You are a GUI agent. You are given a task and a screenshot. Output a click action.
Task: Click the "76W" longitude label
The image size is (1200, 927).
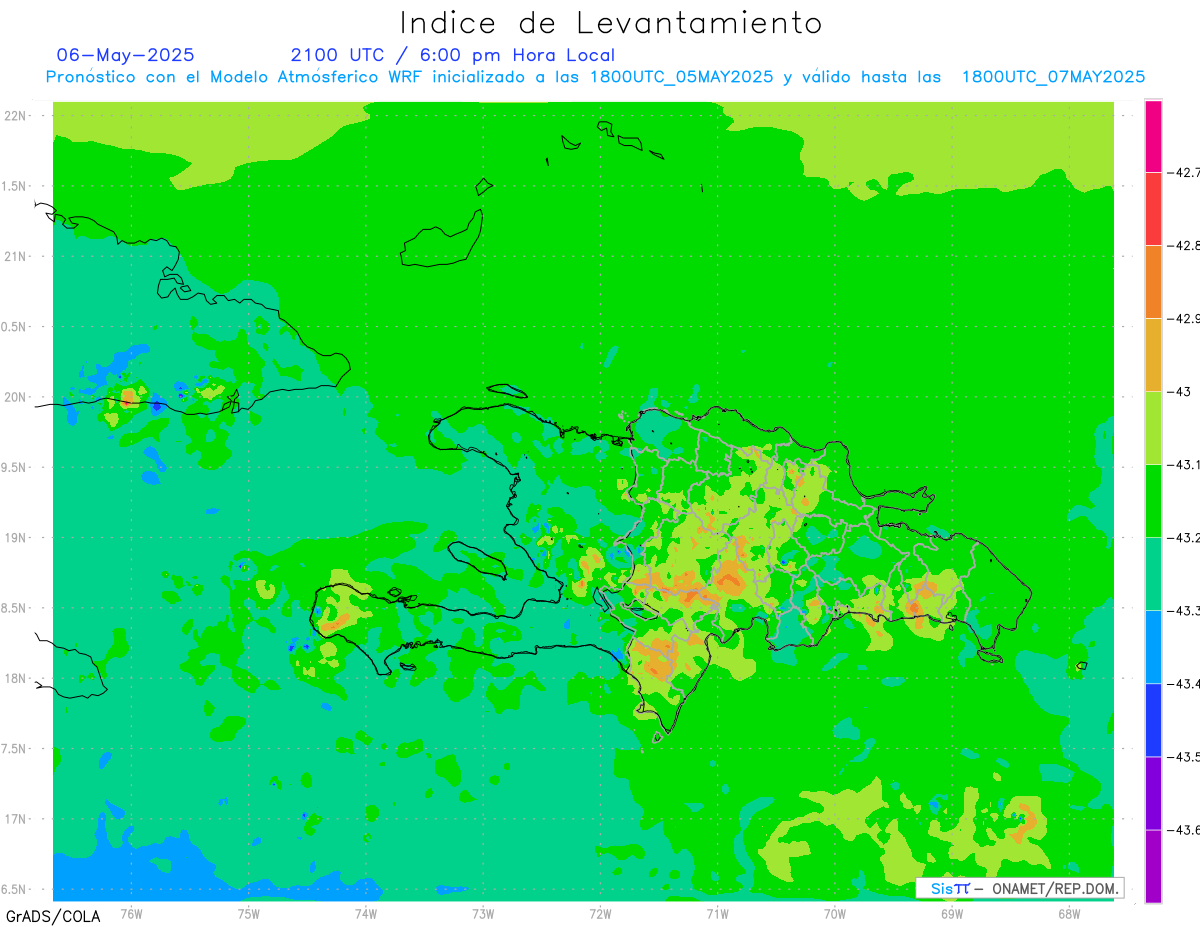[131, 913]
